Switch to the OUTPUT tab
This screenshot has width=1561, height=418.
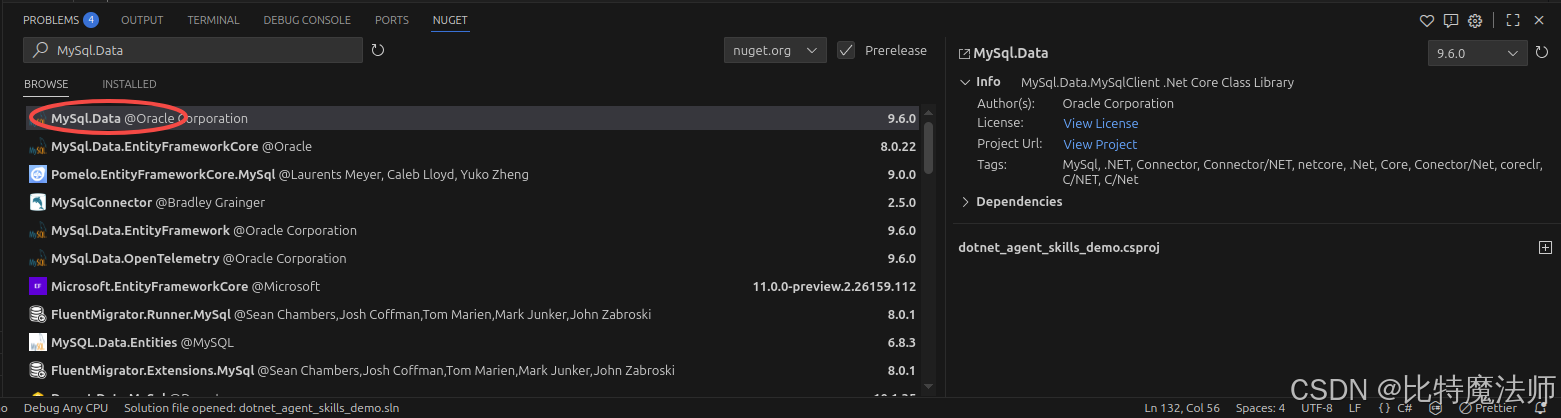pos(142,20)
